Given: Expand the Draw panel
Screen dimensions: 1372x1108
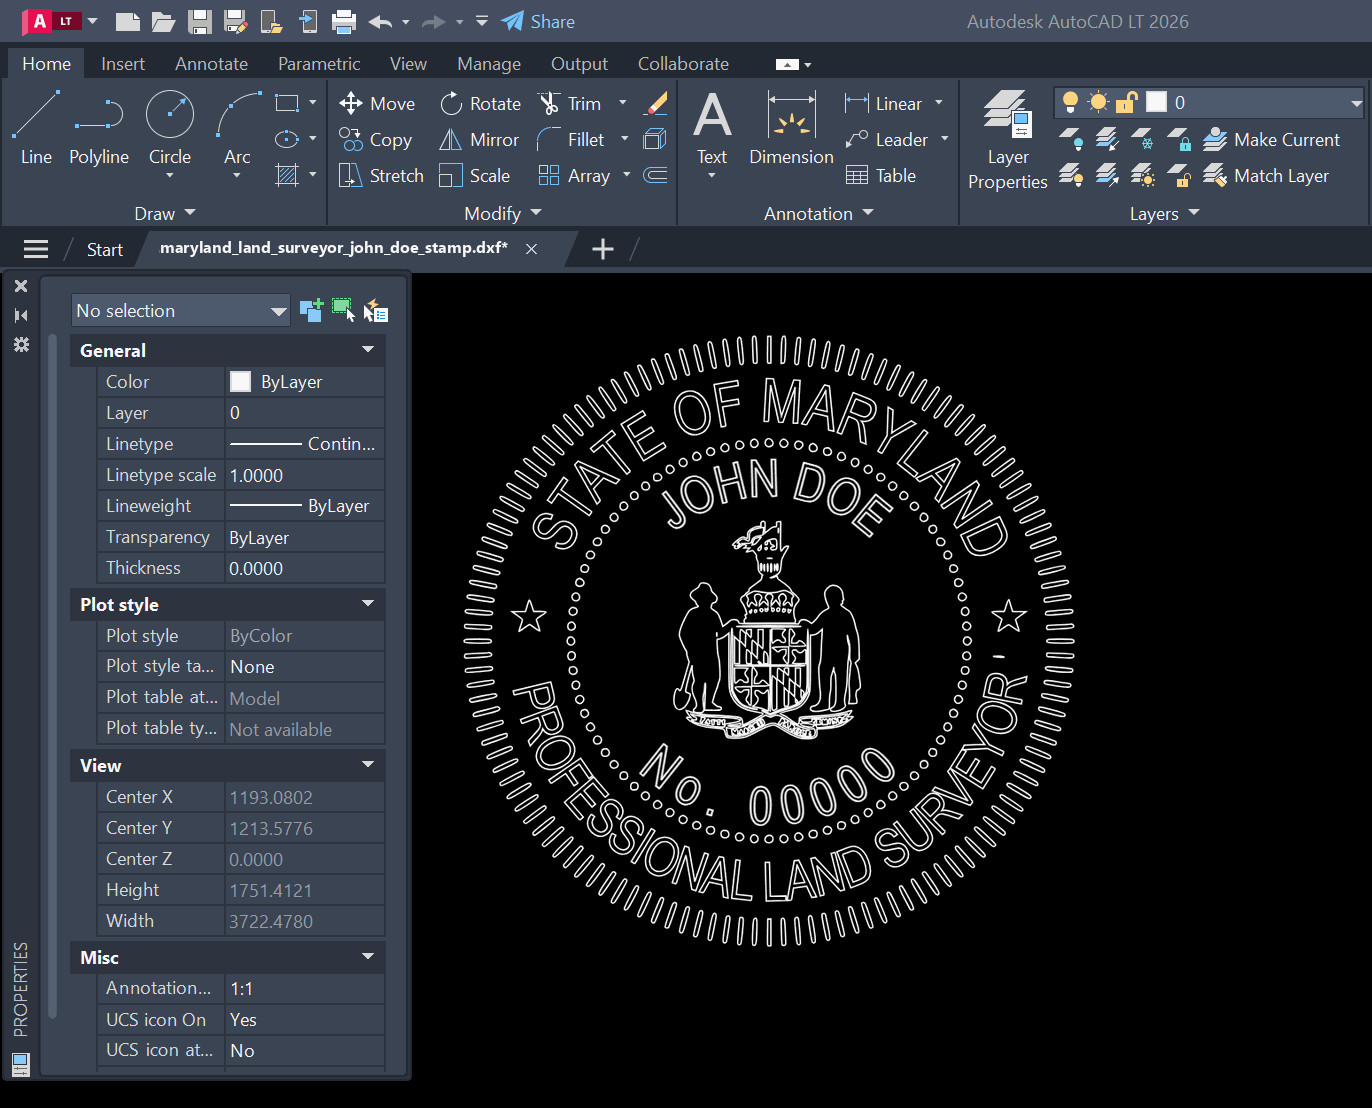Looking at the screenshot, I should click(x=165, y=213).
